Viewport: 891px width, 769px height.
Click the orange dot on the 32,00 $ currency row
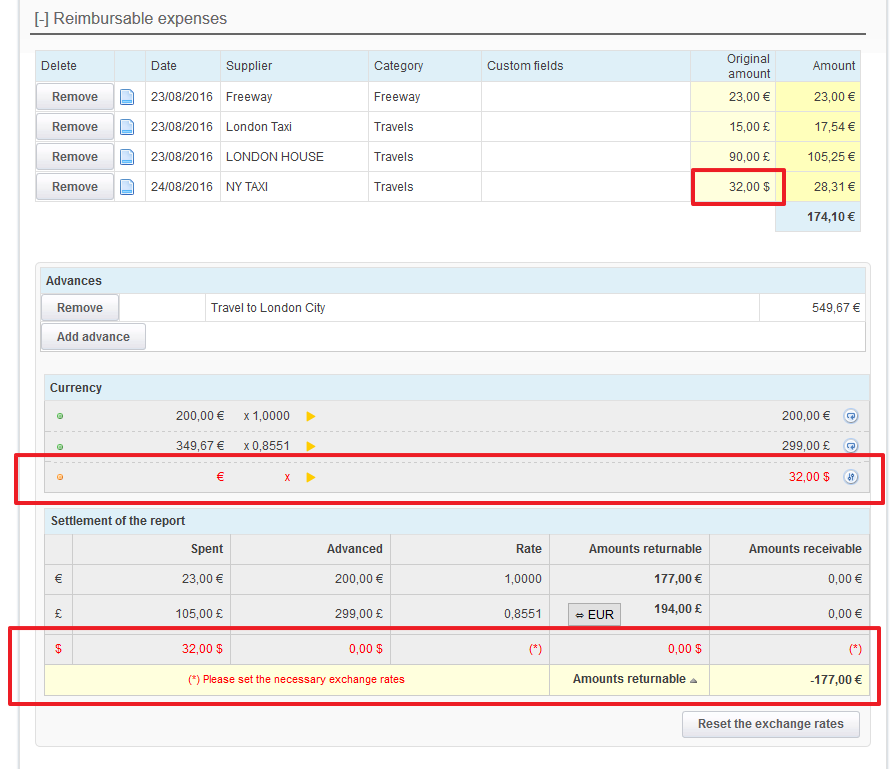pyautogui.click(x=60, y=477)
